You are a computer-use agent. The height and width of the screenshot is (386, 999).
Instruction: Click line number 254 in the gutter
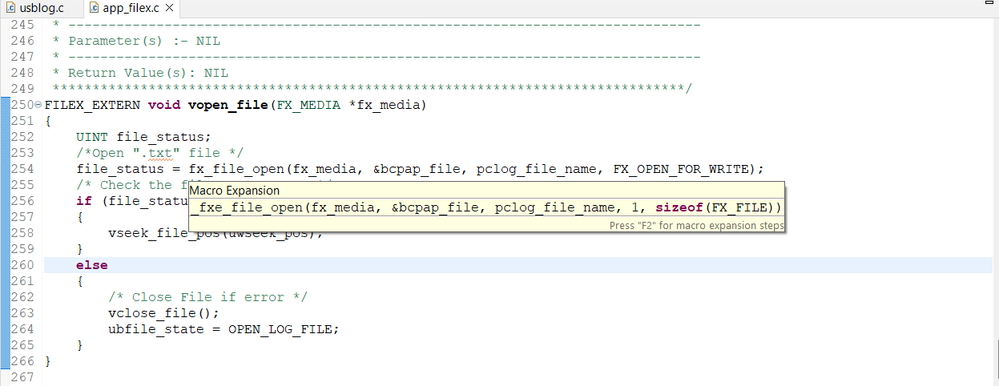tap(23, 169)
